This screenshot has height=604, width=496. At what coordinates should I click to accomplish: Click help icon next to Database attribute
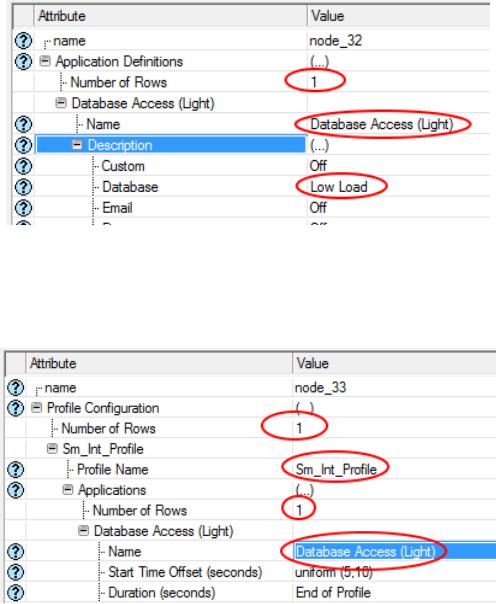[x=23, y=187]
